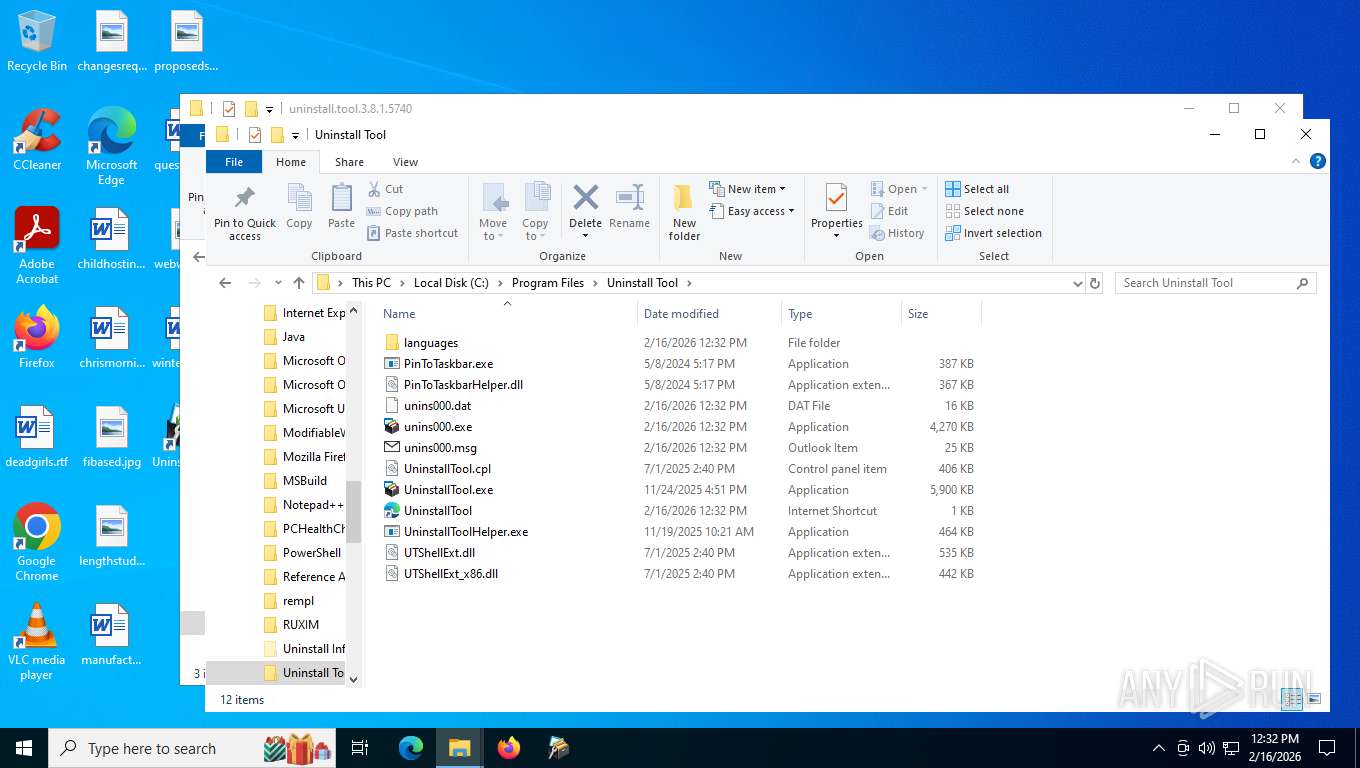Click the navigation pane scrollbar
This screenshot has height=768, width=1360.
click(x=353, y=510)
